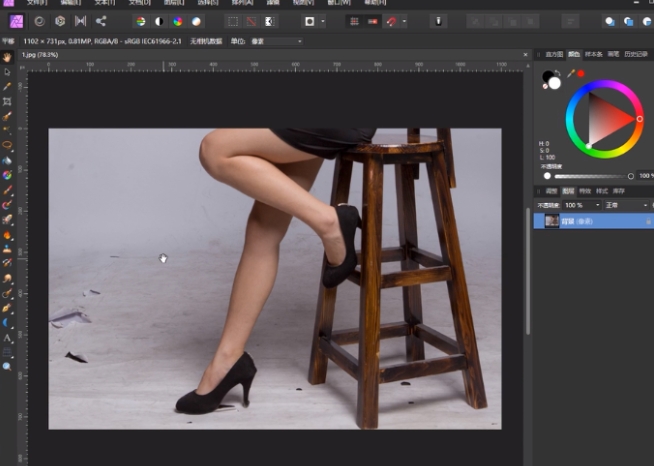The height and width of the screenshot is (466, 654).
Task: Close the 1.jpg document tab
Action: [x=525, y=55]
